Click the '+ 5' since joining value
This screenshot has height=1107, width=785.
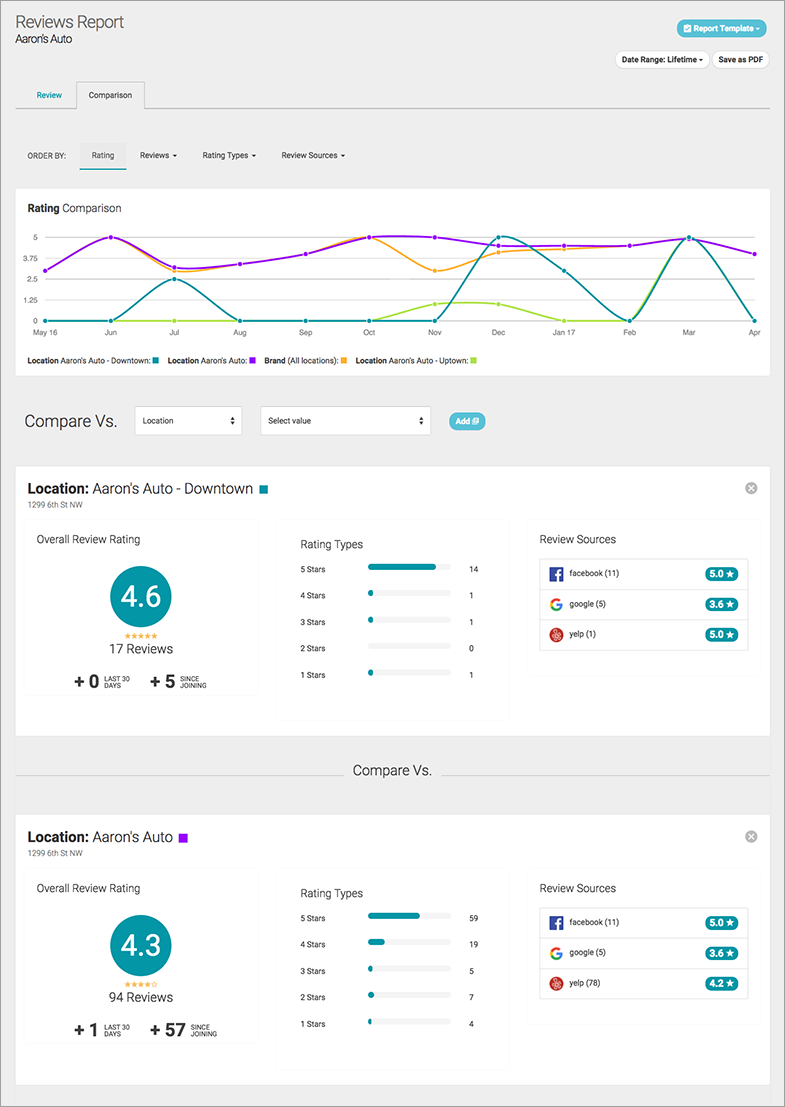pos(162,681)
